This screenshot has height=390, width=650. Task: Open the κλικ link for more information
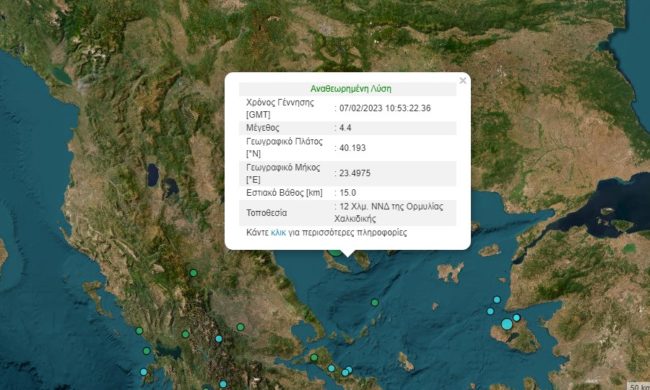click(278, 233)
